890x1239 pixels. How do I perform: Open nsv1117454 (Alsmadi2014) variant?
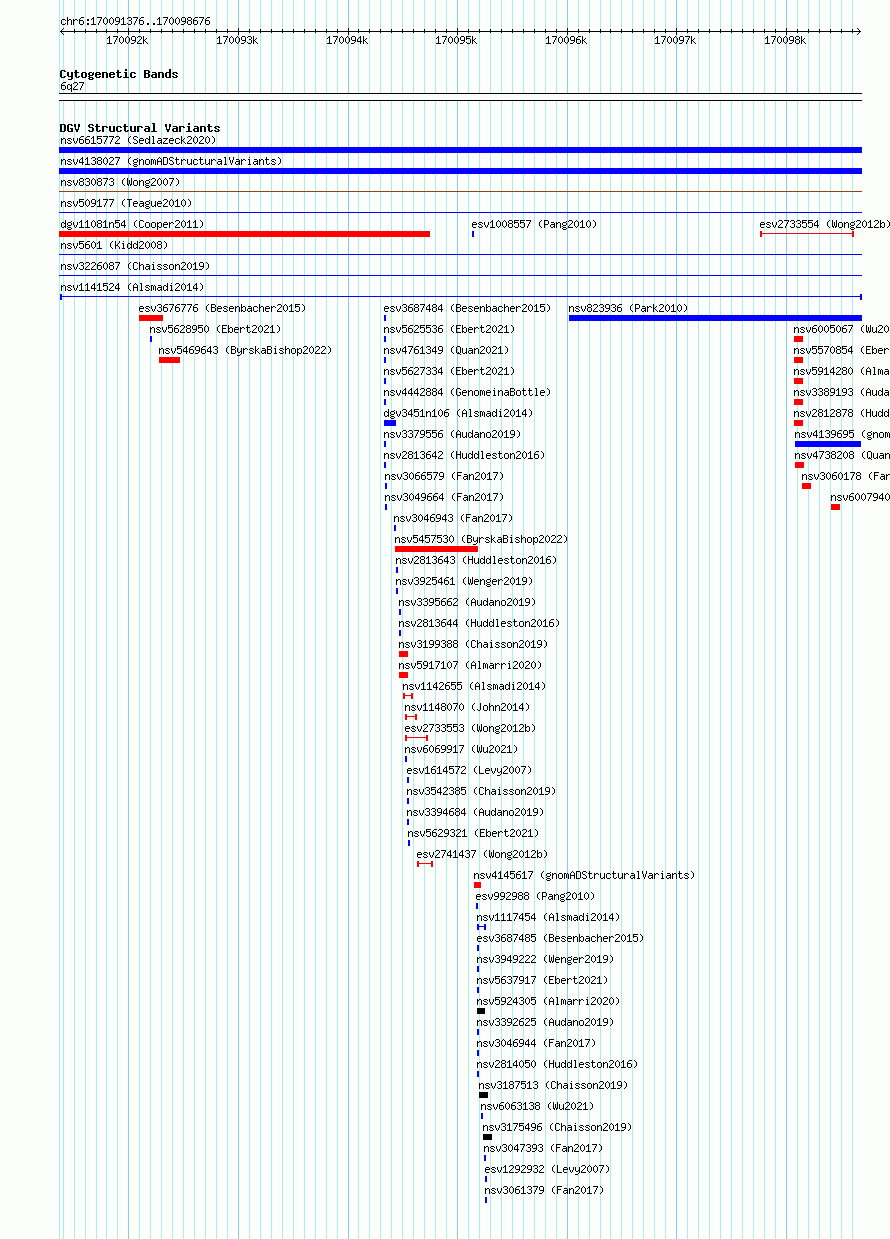pyautogui.click(x=548, y=917)
